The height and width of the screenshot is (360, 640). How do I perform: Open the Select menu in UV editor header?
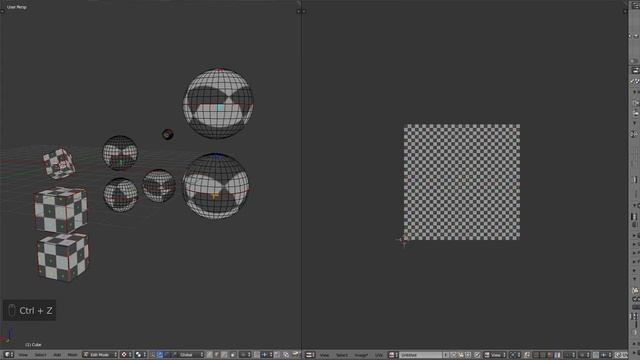click(342, 355)
